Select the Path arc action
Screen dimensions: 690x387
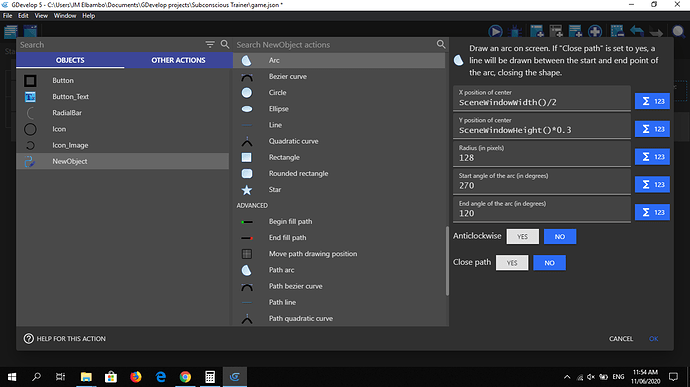(x=339, y=270)
